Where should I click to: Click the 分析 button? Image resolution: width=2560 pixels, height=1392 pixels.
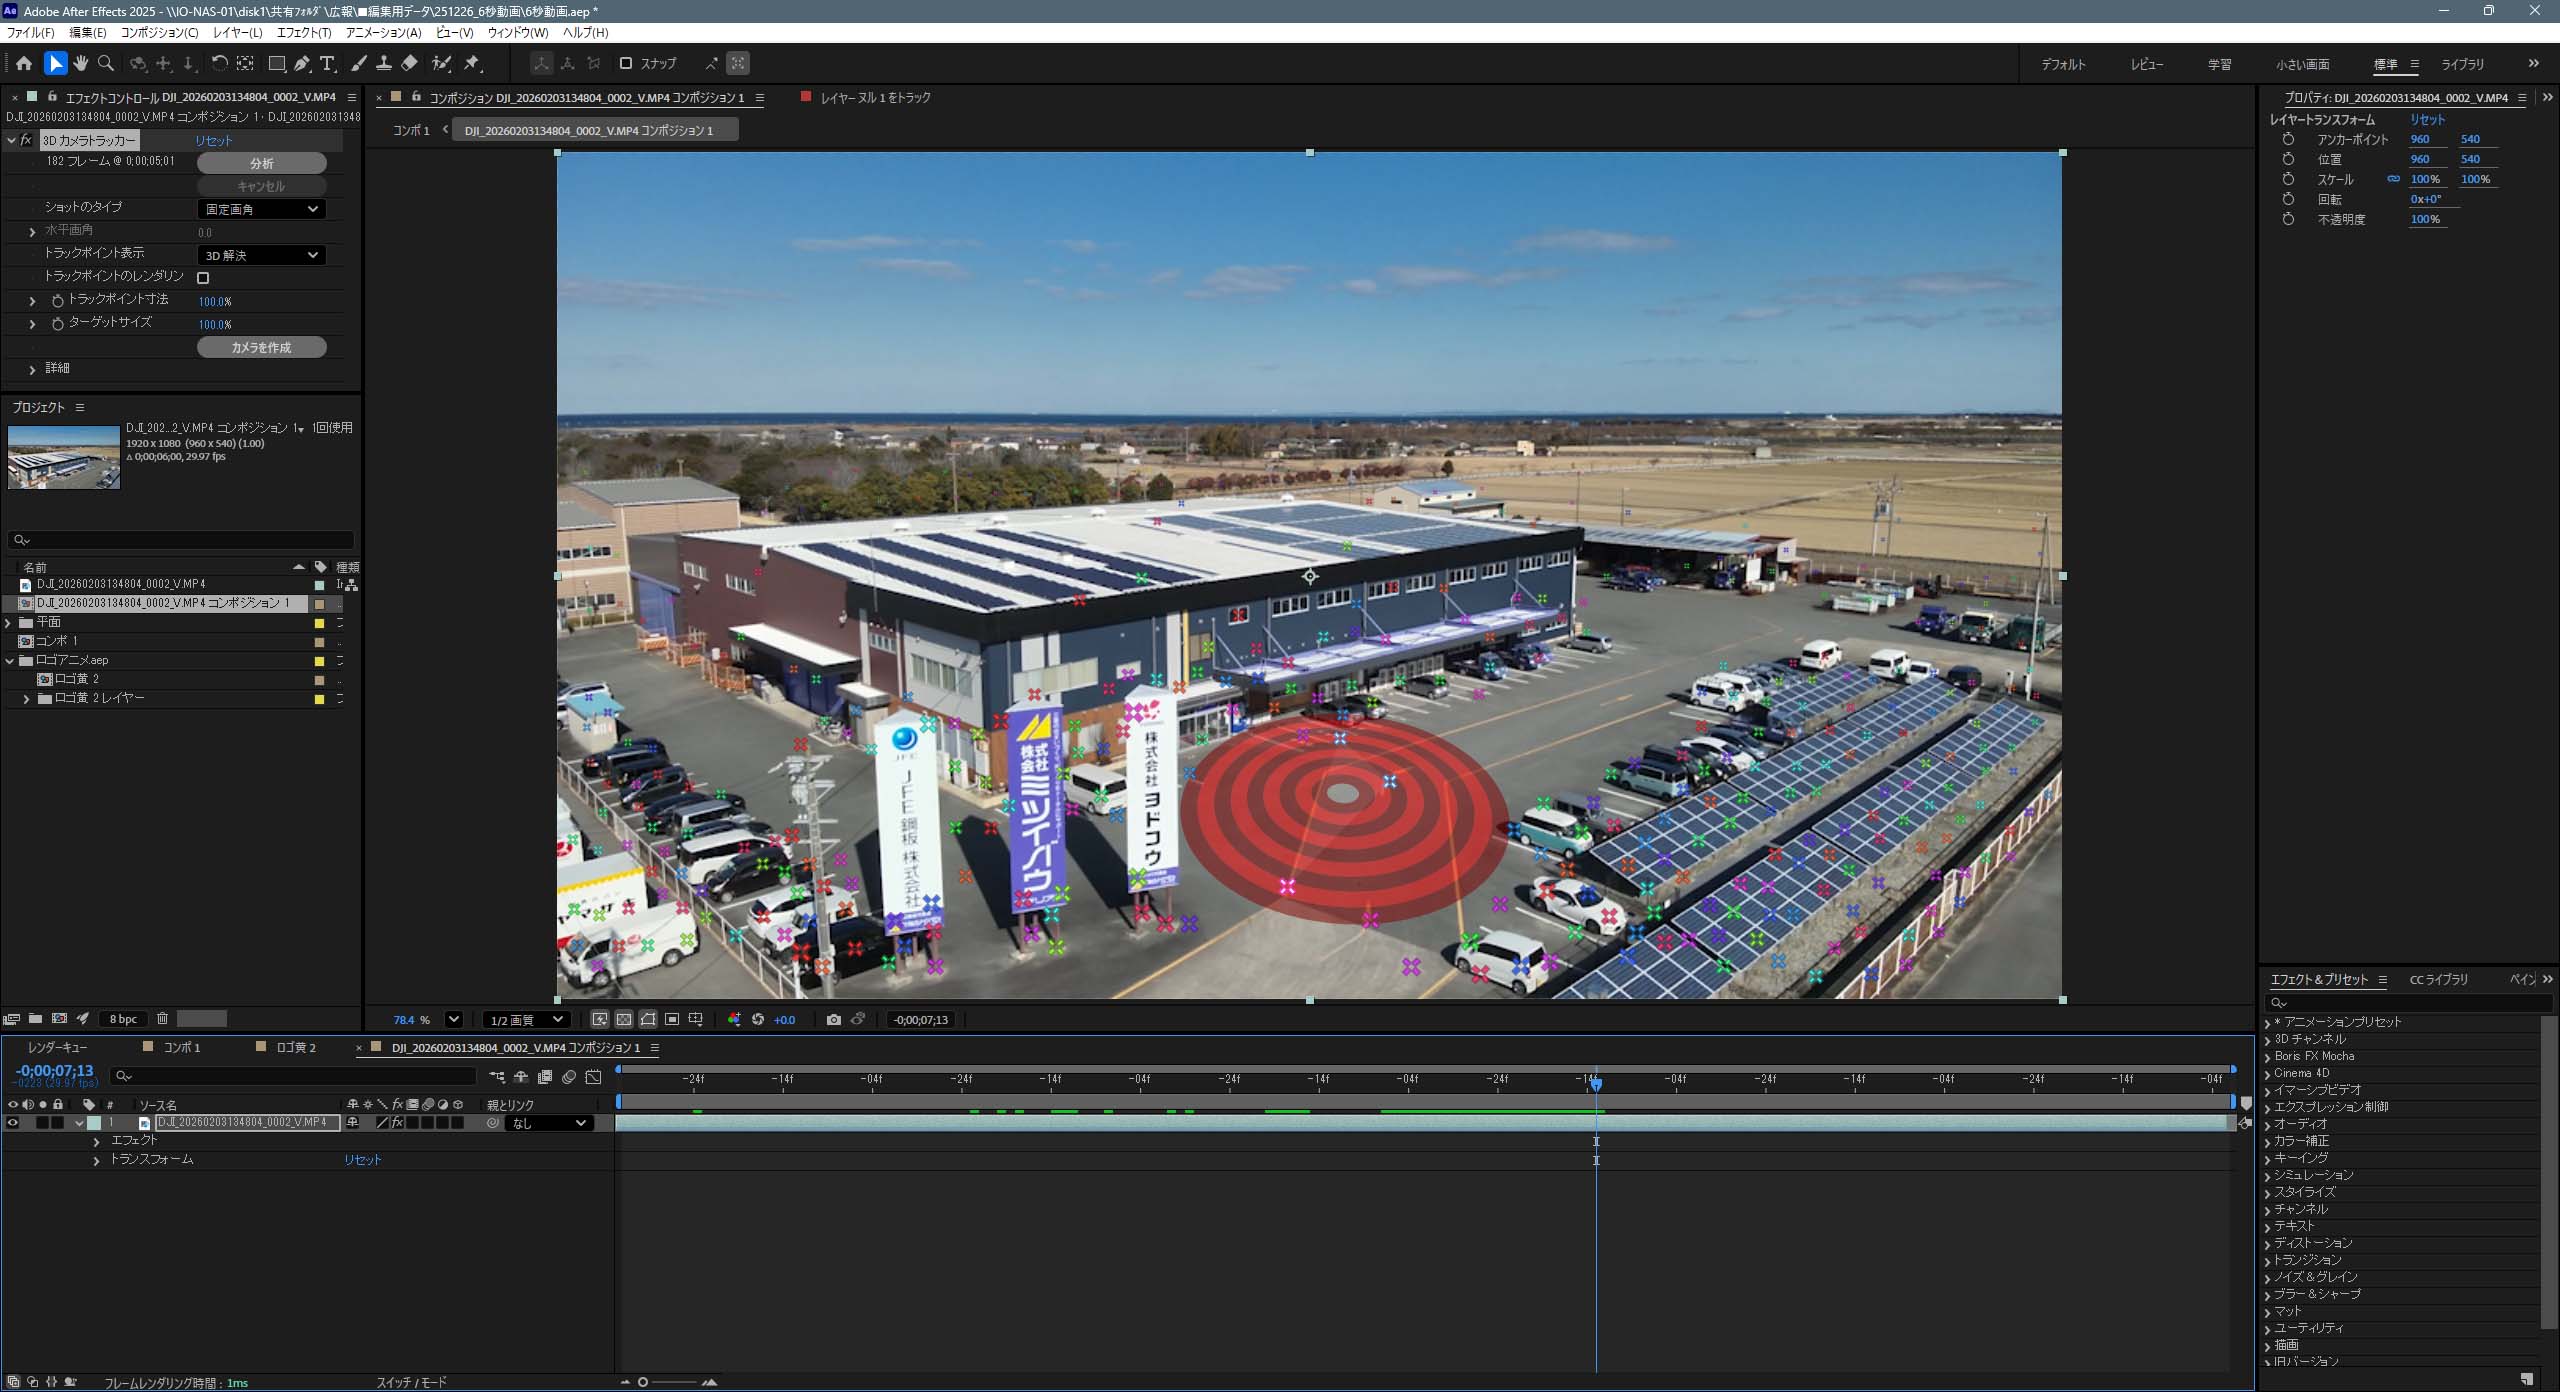point(261,163)
